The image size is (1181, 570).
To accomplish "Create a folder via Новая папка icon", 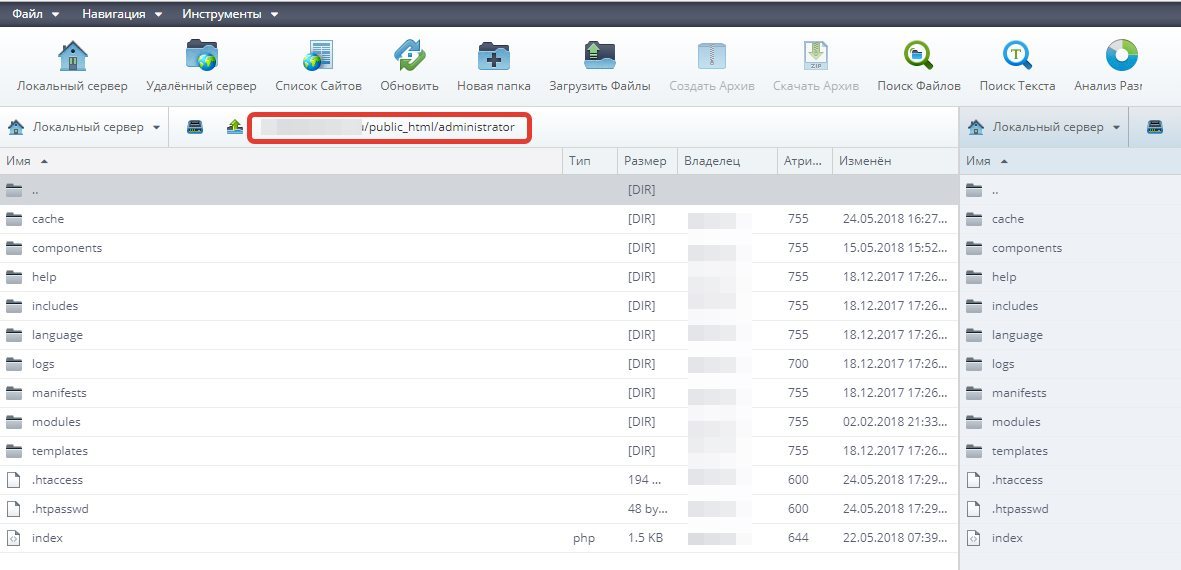I will coord(493,56).
